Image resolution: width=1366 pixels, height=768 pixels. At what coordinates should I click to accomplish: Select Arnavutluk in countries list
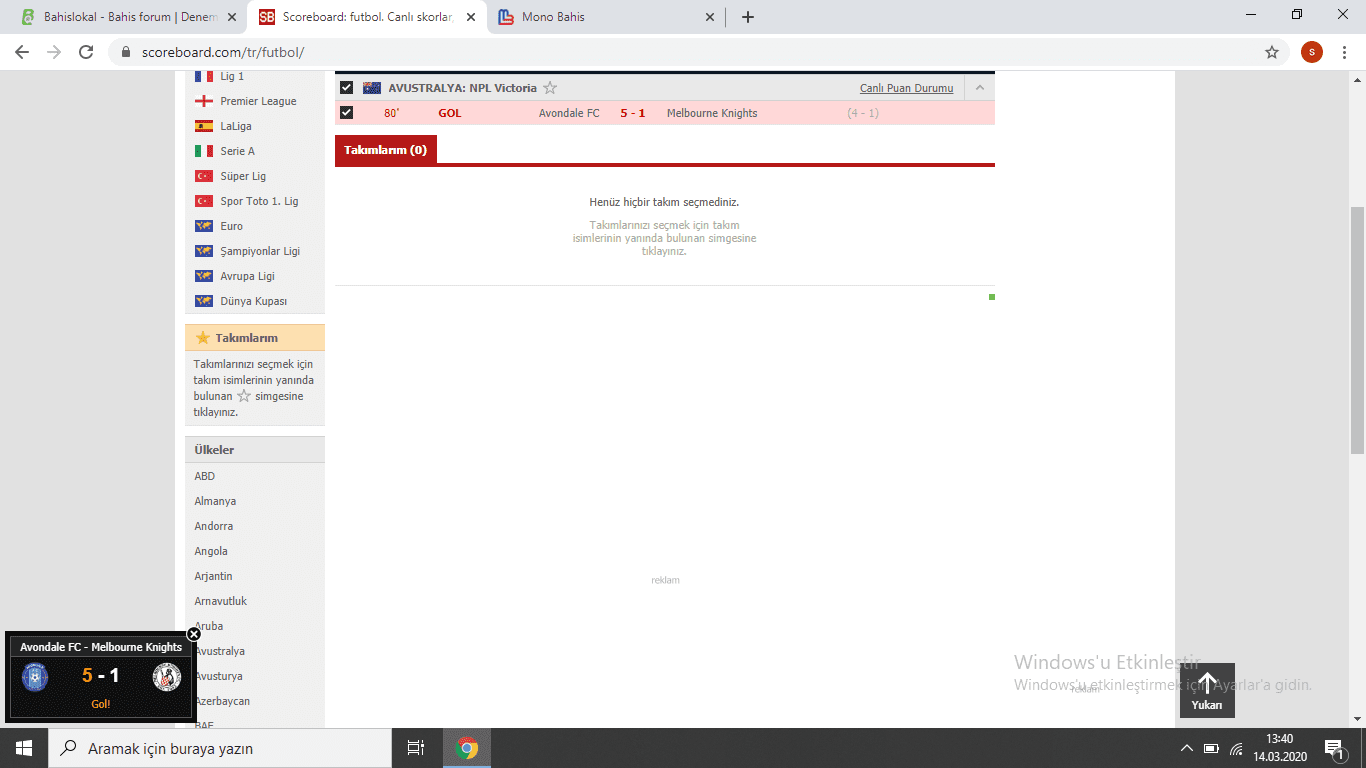[x=221, y=601]
